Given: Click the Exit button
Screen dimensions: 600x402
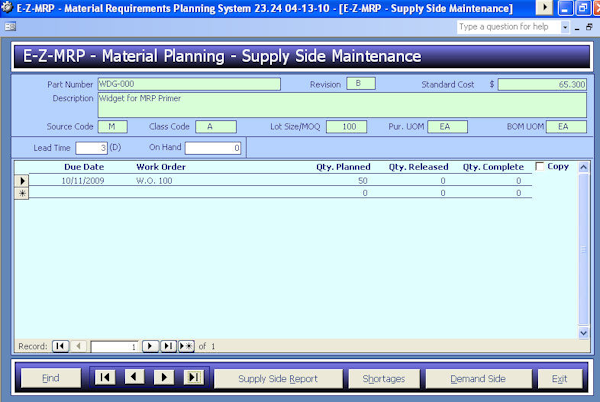Looking at the screenshot, I should 560,379.
